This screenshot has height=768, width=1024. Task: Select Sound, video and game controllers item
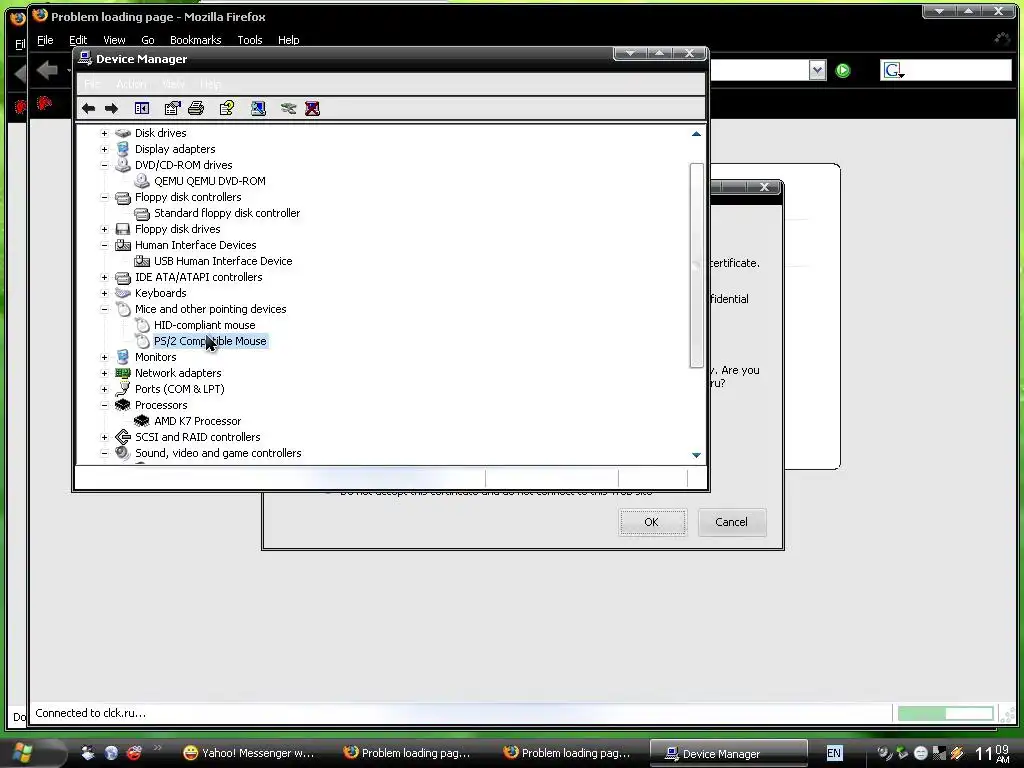(x=218, y=453)
